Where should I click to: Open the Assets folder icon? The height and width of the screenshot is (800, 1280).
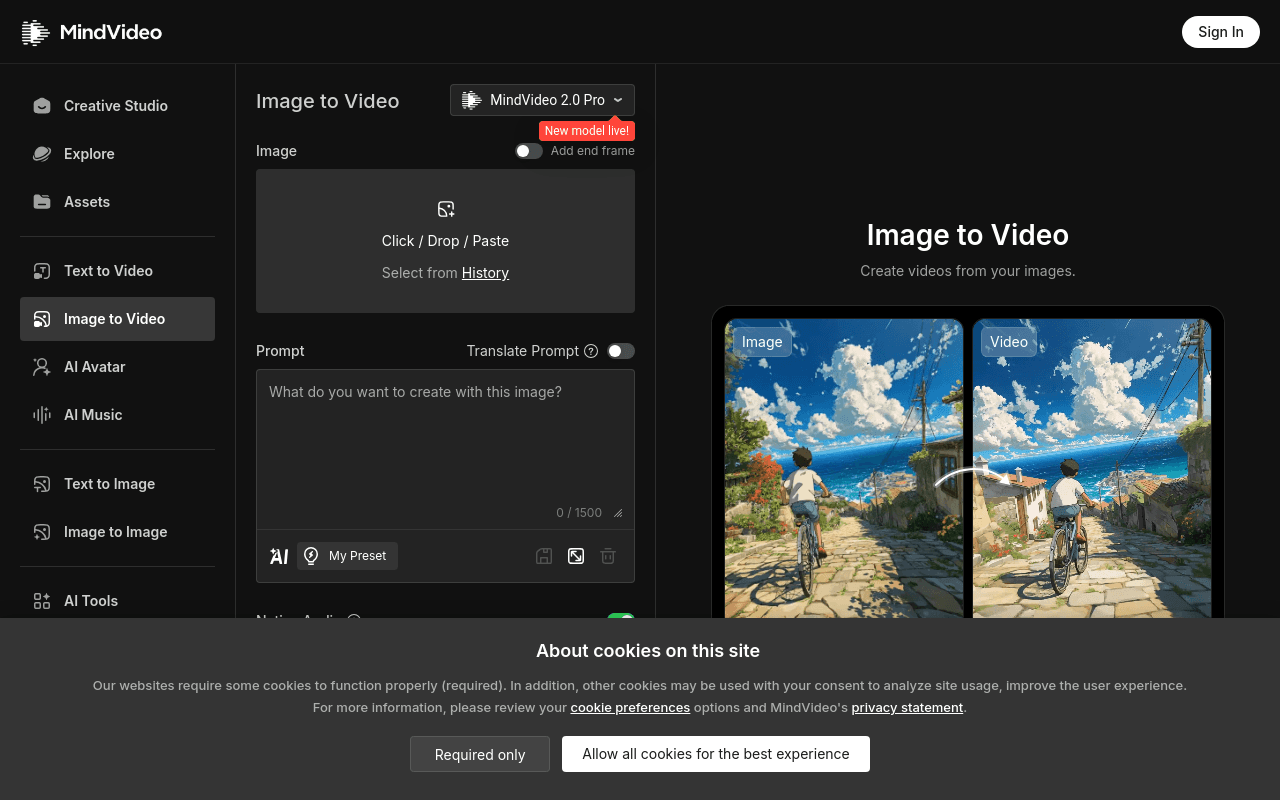[42, 202]
